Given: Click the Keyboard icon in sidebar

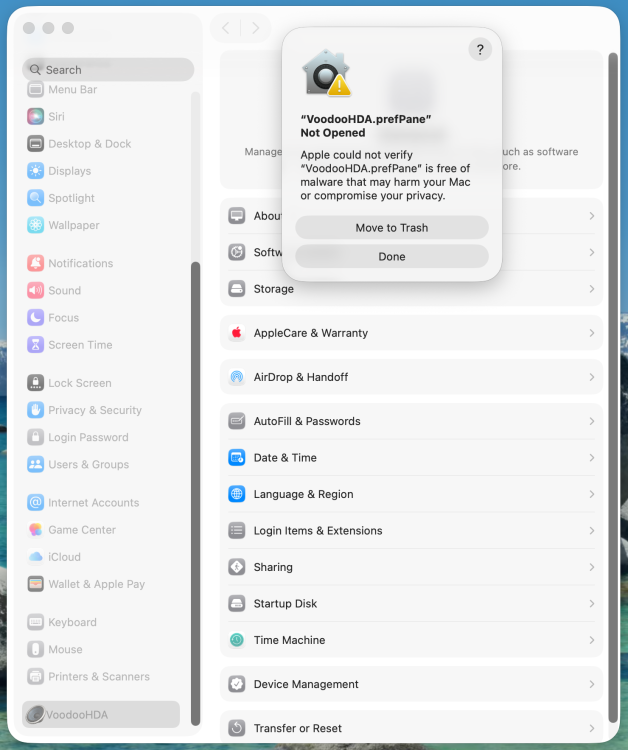Looking at the screenshot, I should [x=35, y=622].
